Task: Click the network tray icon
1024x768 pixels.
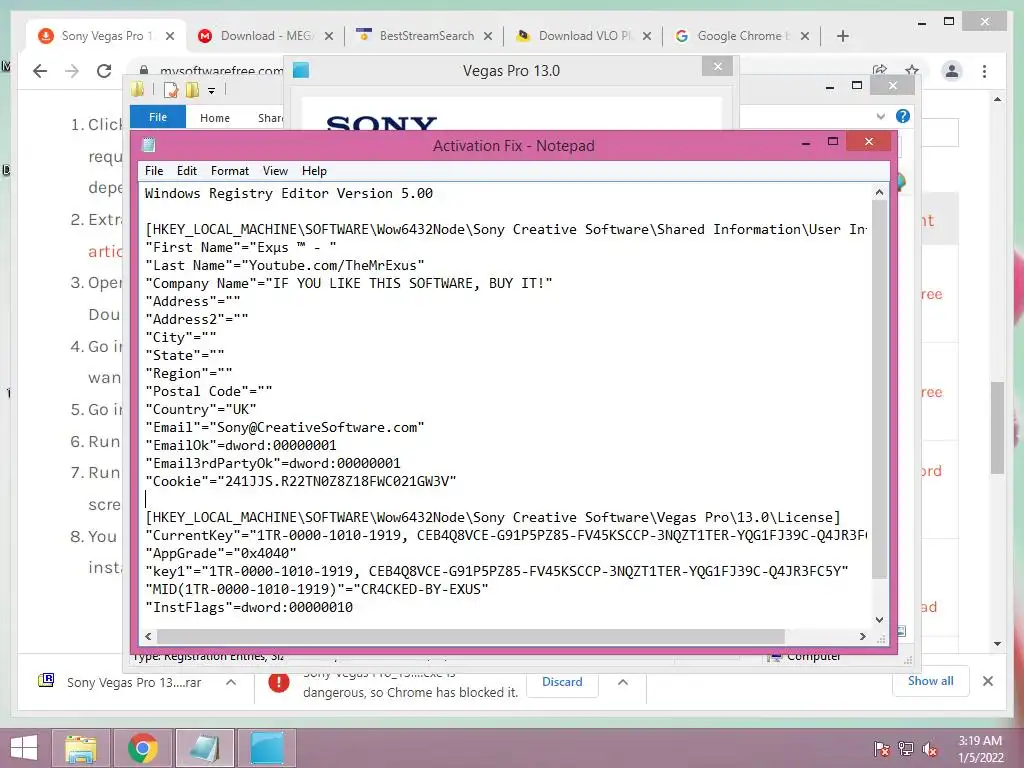Action: [x=906, y=749]
